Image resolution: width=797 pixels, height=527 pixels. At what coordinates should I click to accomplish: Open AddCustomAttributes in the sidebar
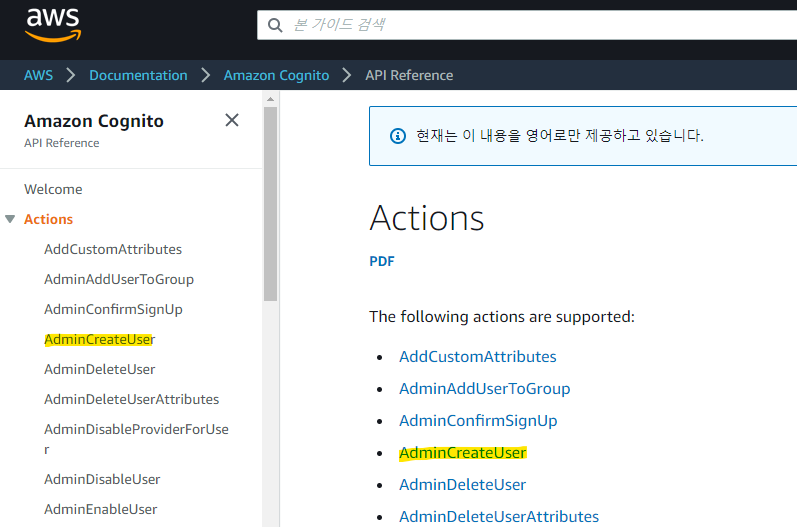coord(113,249)
